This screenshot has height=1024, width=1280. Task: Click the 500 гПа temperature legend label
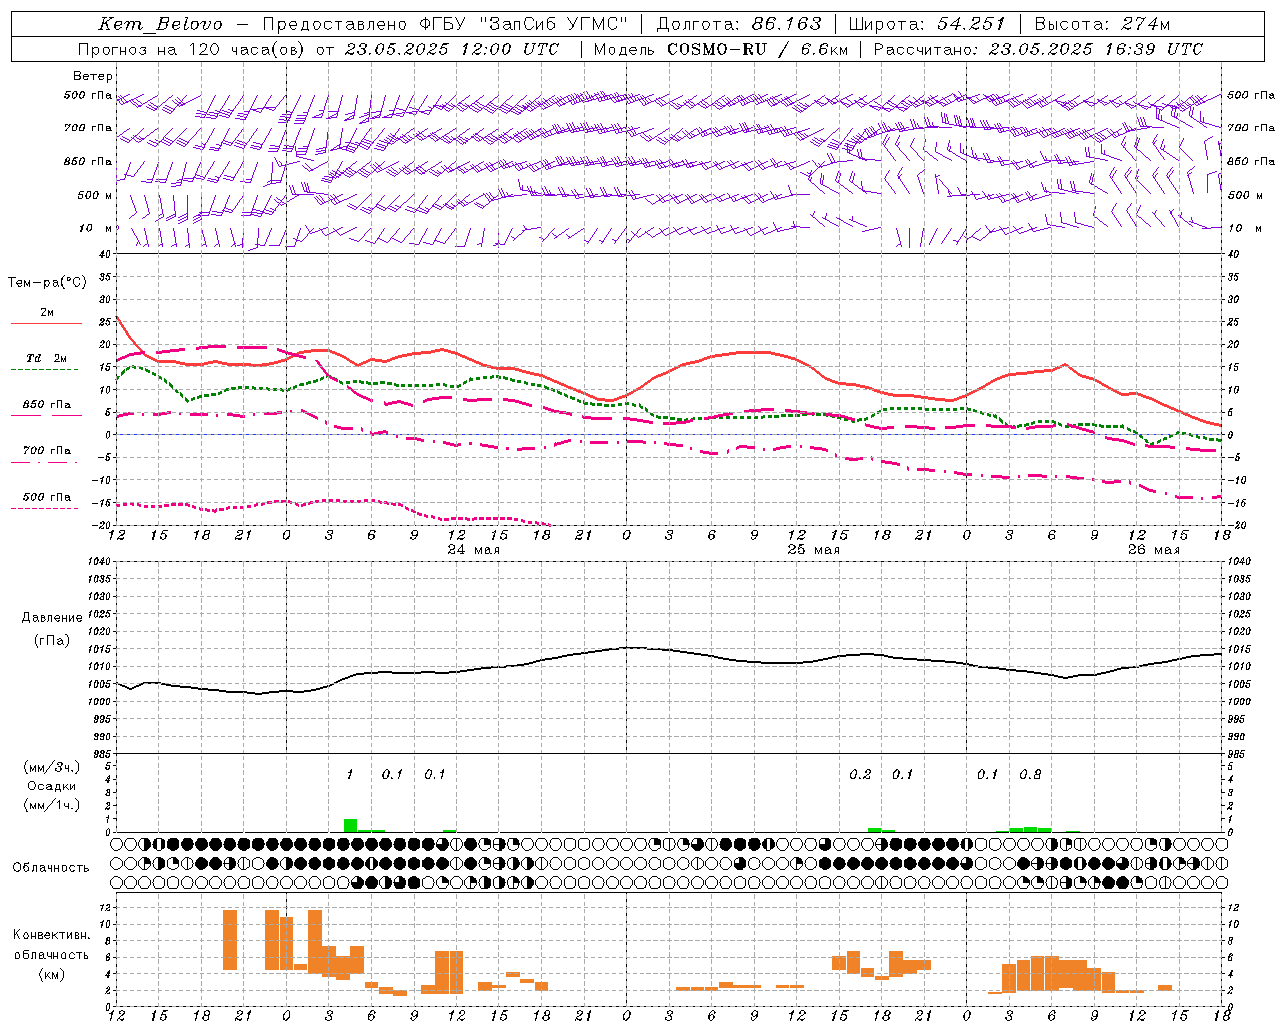pos(47,497)
